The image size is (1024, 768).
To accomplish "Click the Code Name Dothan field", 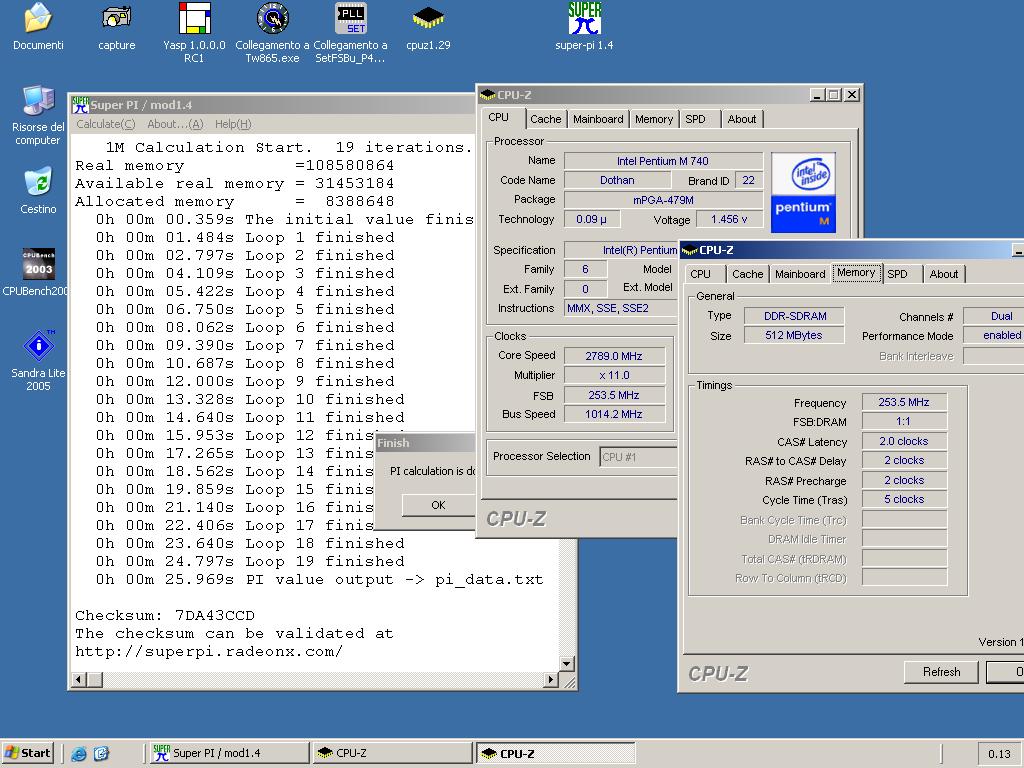I will [x=617, y=180].
